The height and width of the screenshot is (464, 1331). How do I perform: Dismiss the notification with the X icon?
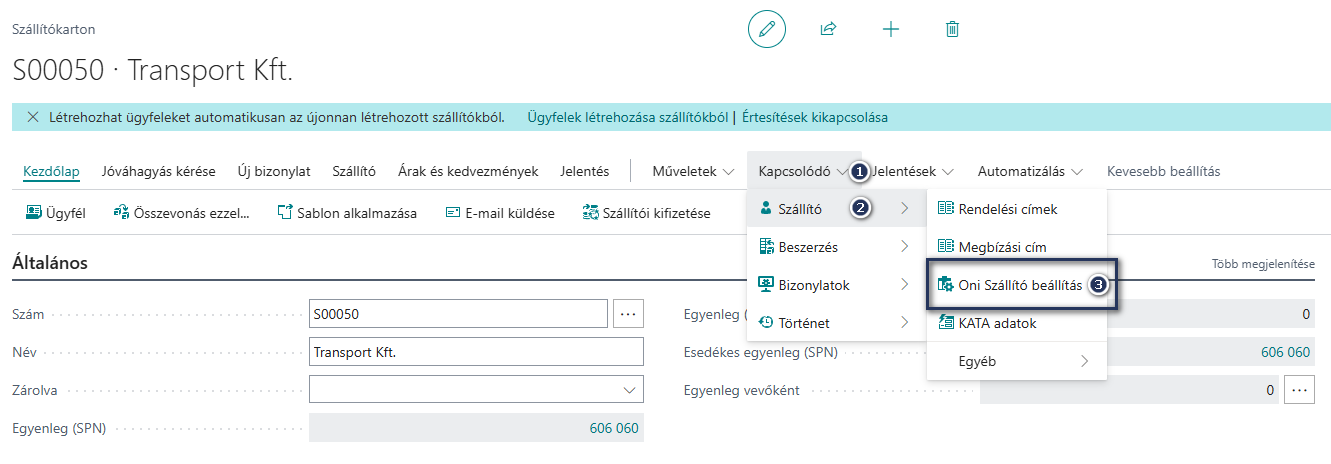point(31,117)
